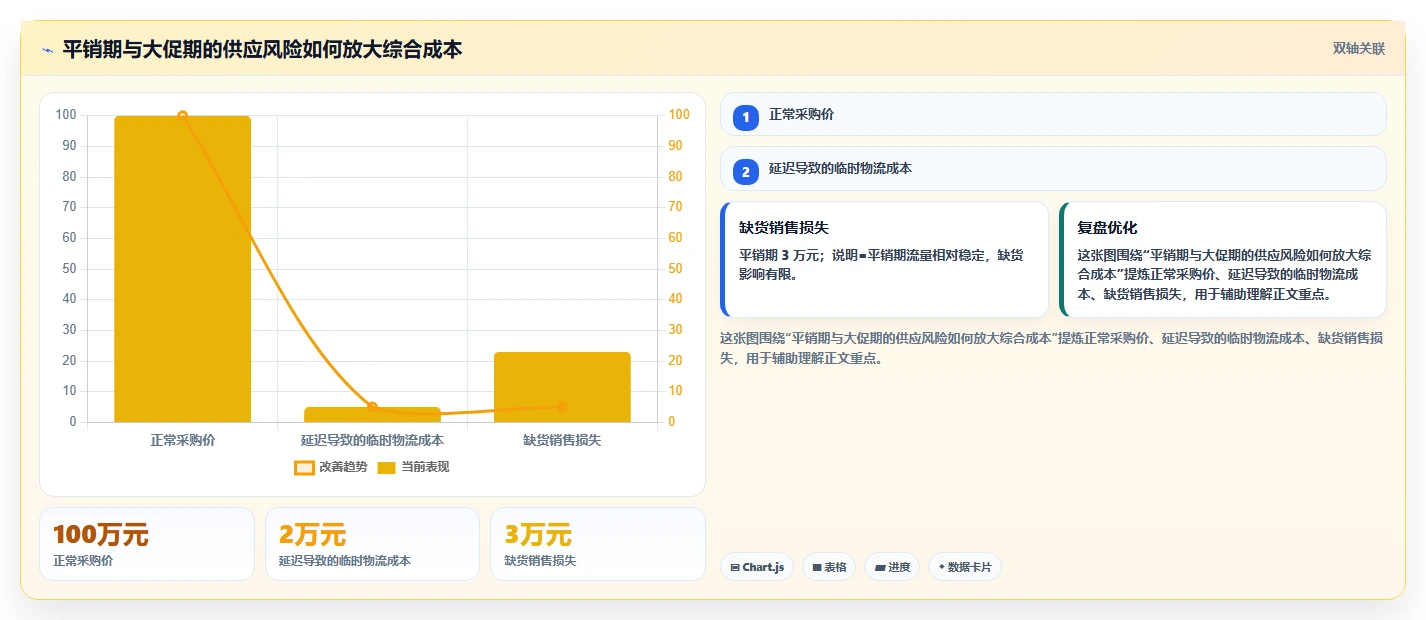The width and height of the screenshot is (1426, 620).
Task: Click the lightning icon beside the title
Action: coord(47,50)
